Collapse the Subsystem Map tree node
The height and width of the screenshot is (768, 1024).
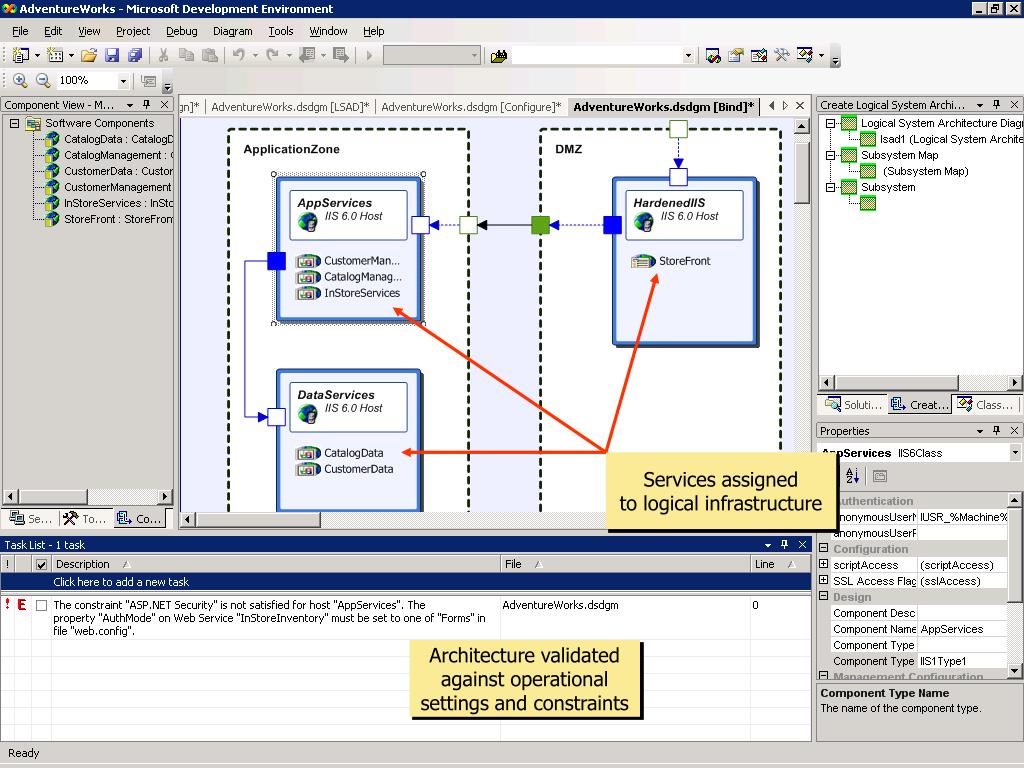[830, 155]
